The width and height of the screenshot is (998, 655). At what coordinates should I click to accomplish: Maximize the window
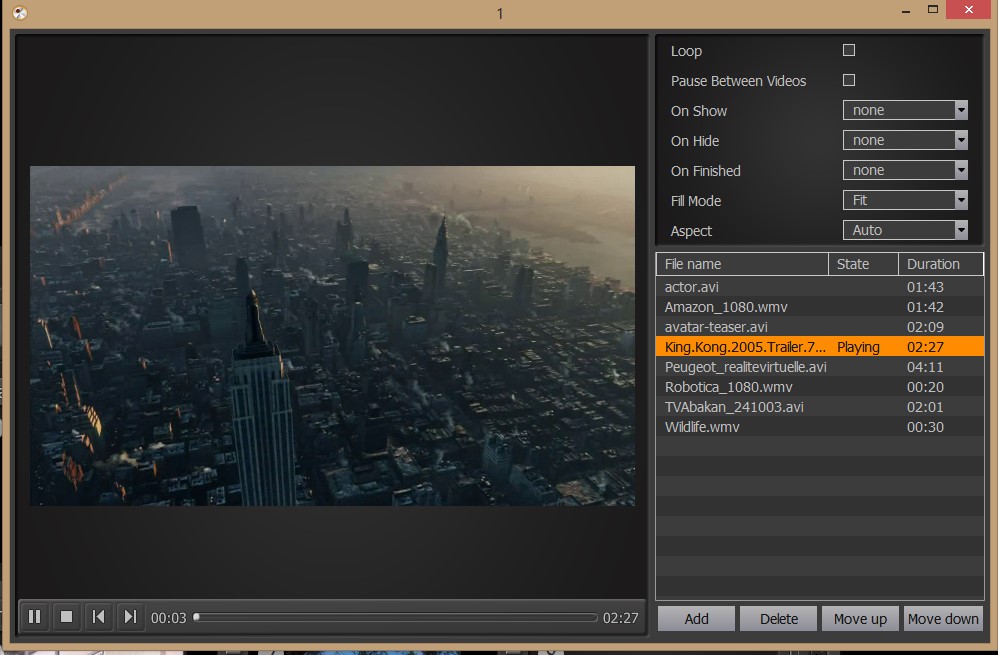[x=932, y=10]
